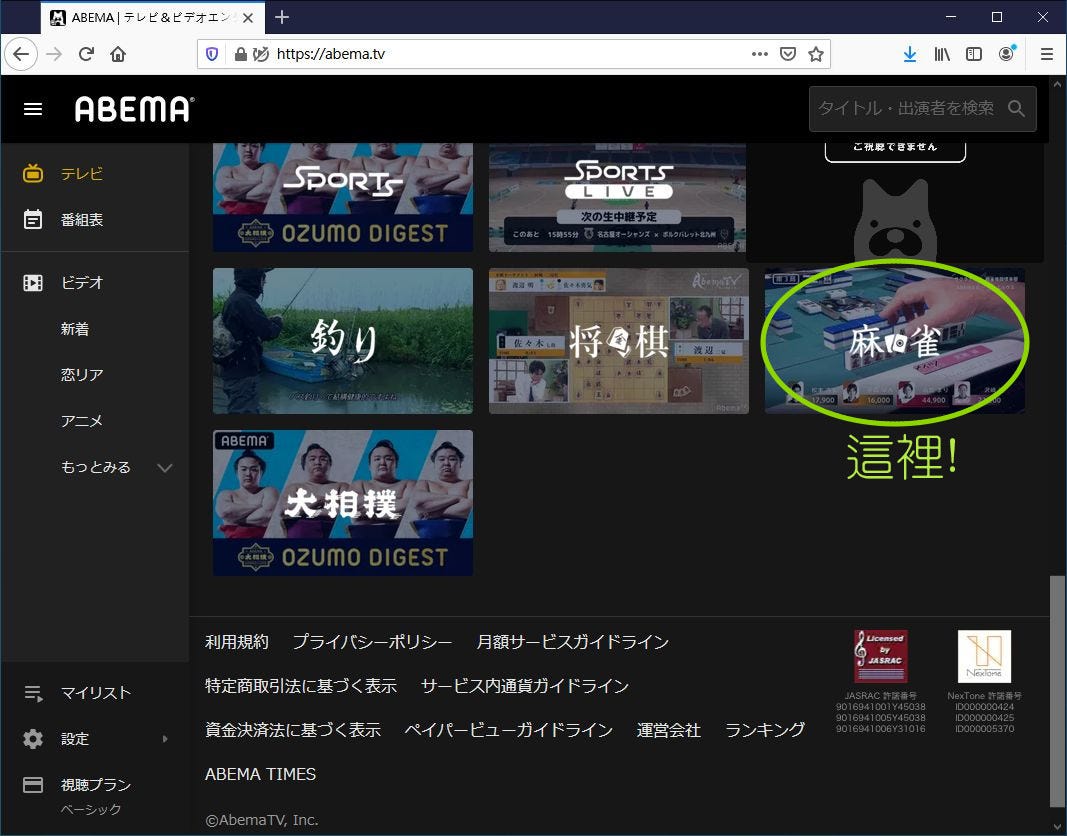Open 特定商取引法に基づく表示 link
The width and height of the screenshot is (1067, 836).
pyautogui.click(x=301, y=686)
